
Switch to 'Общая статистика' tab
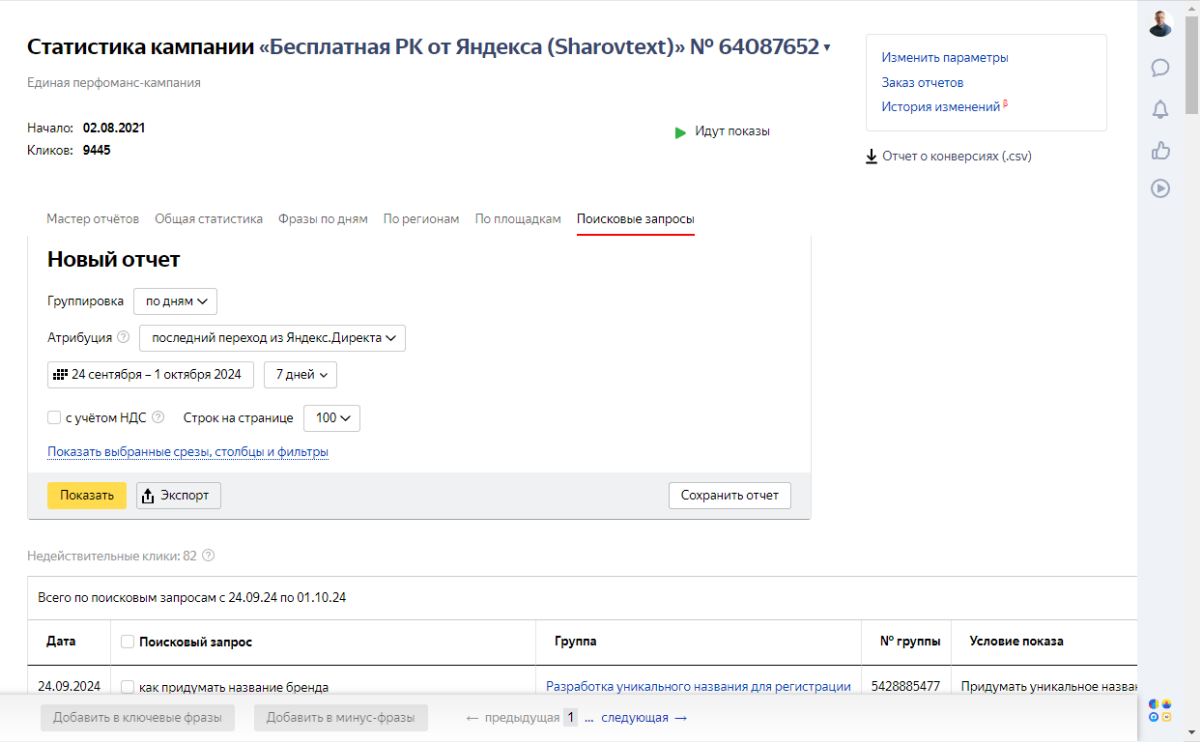[208, 219]
